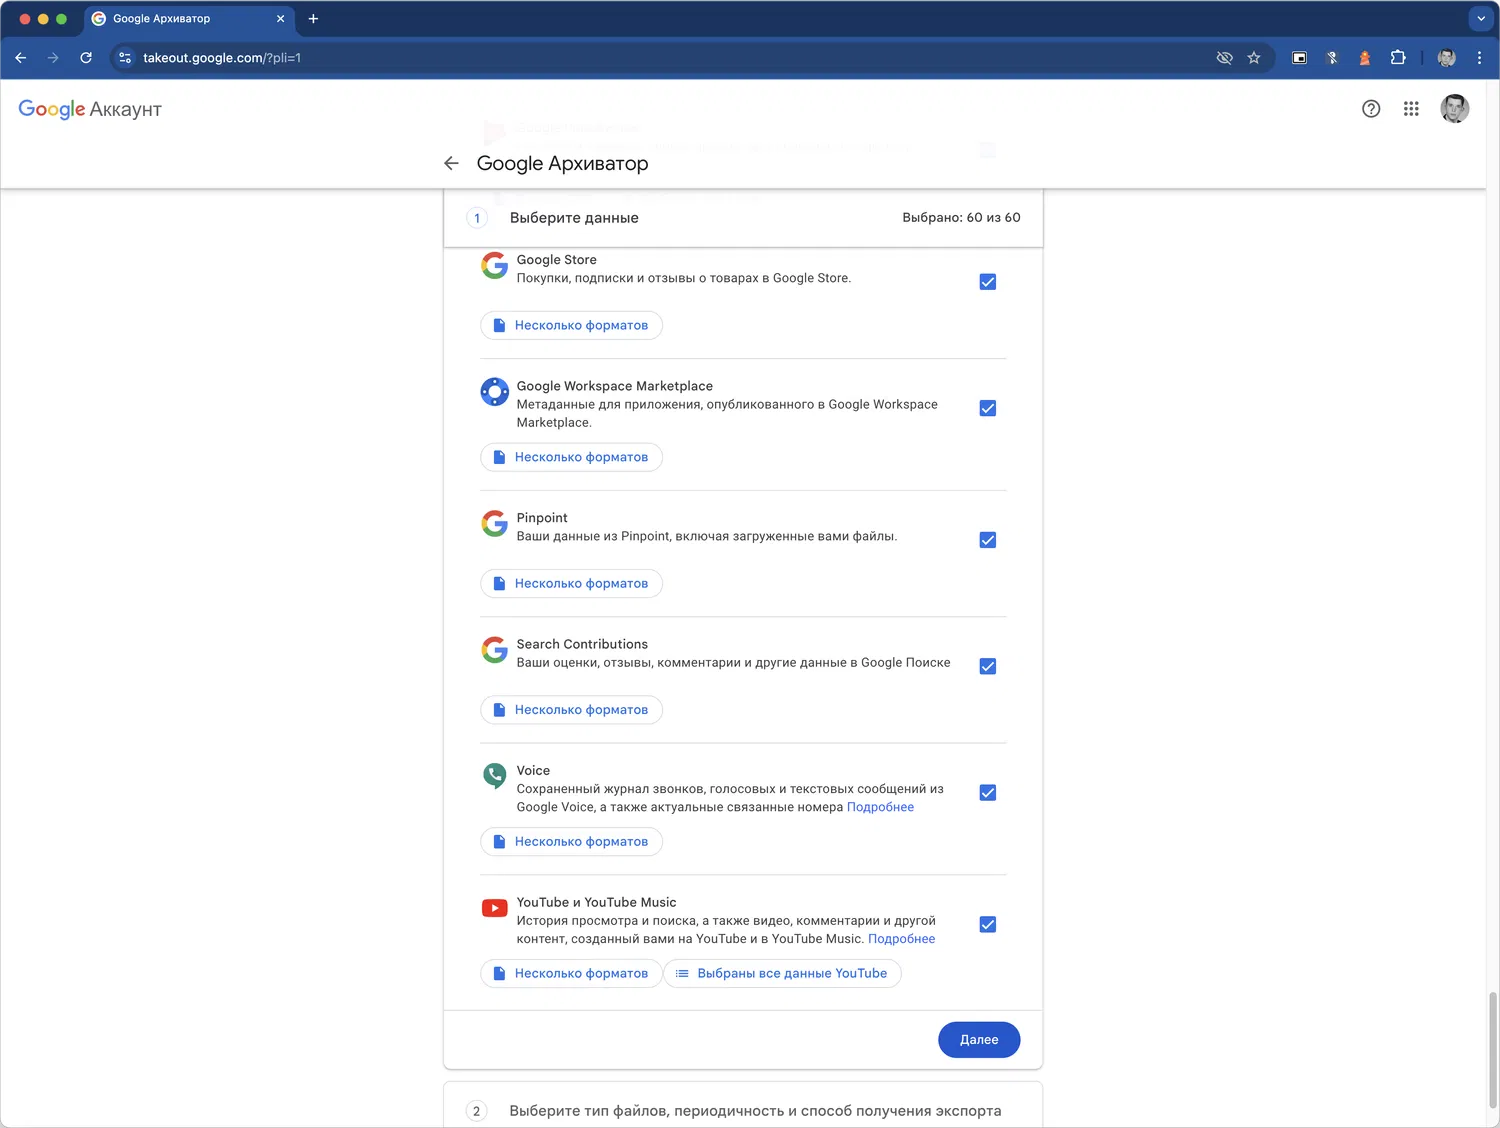Open Google help question-mark icon
This screenshot has width=1500, height=1128.
pyautogui.click(x=1371, y=109)
